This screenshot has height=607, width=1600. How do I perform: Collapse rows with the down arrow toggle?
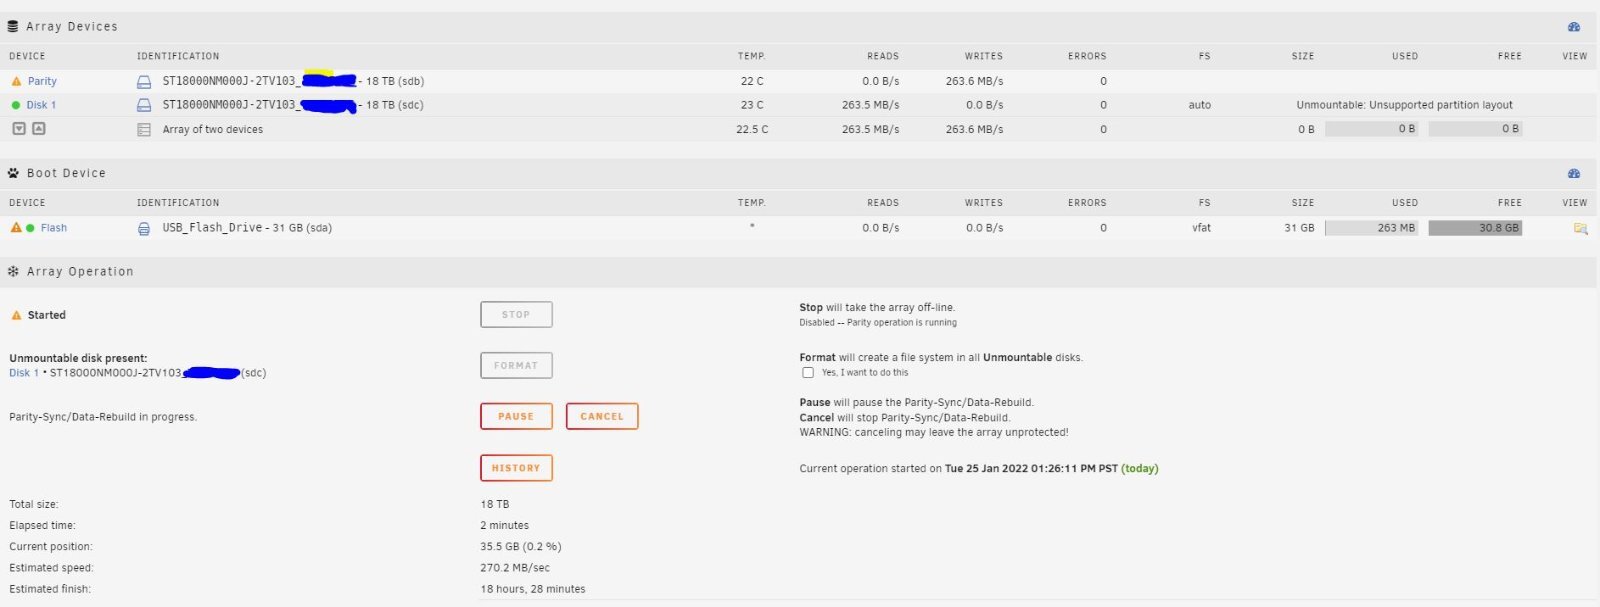click(19, 128)
